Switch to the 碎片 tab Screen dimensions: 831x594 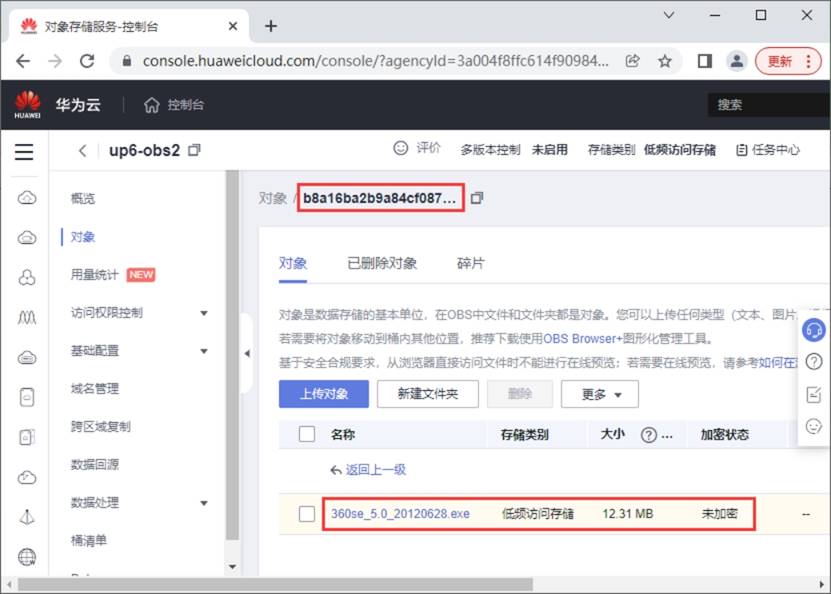[471, 263]
